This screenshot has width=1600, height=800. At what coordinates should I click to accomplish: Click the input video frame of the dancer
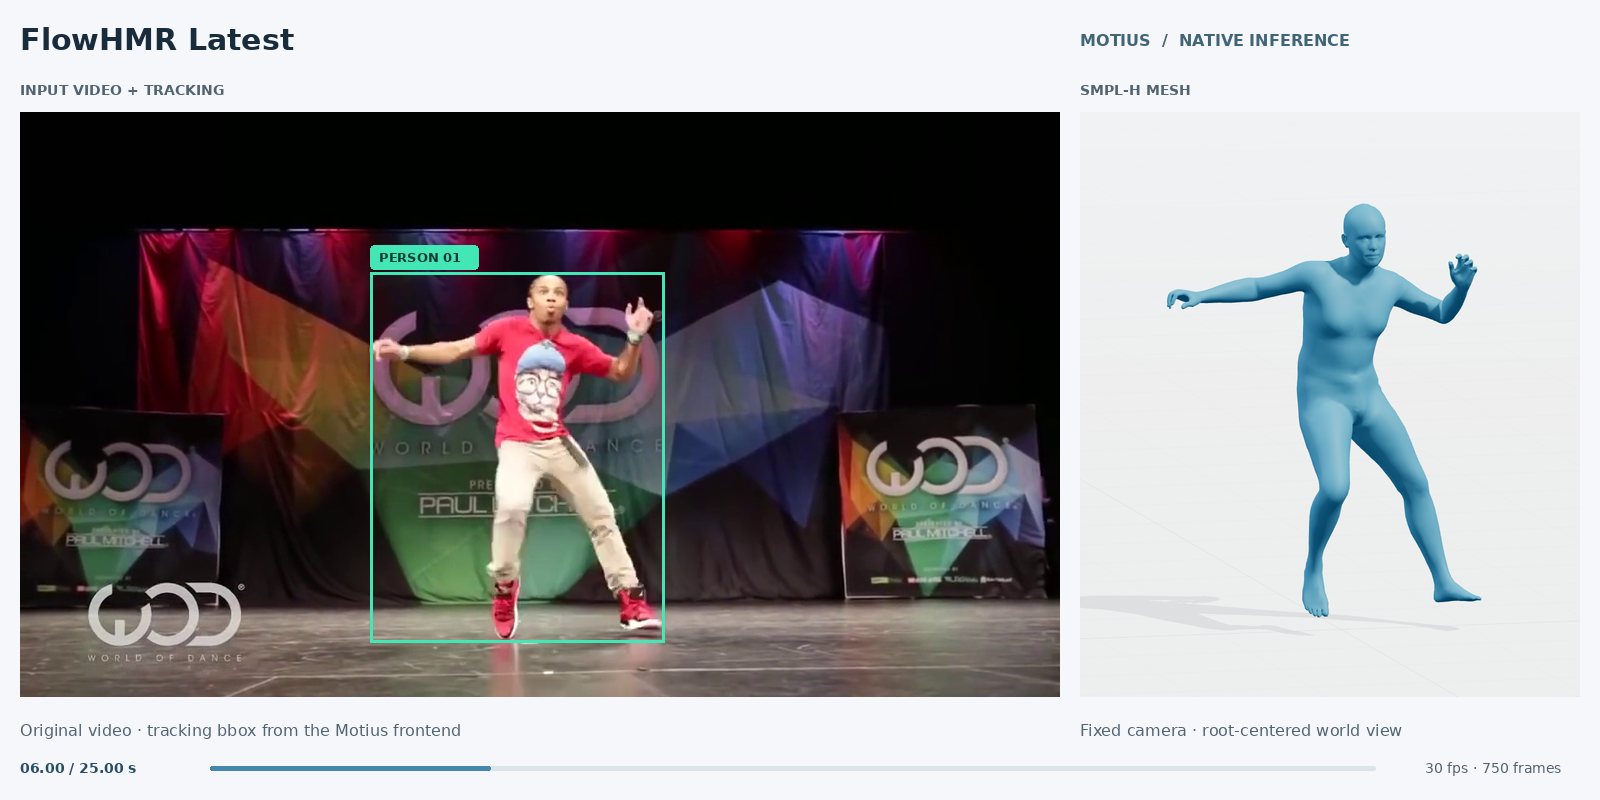click(x=540, y=404)
